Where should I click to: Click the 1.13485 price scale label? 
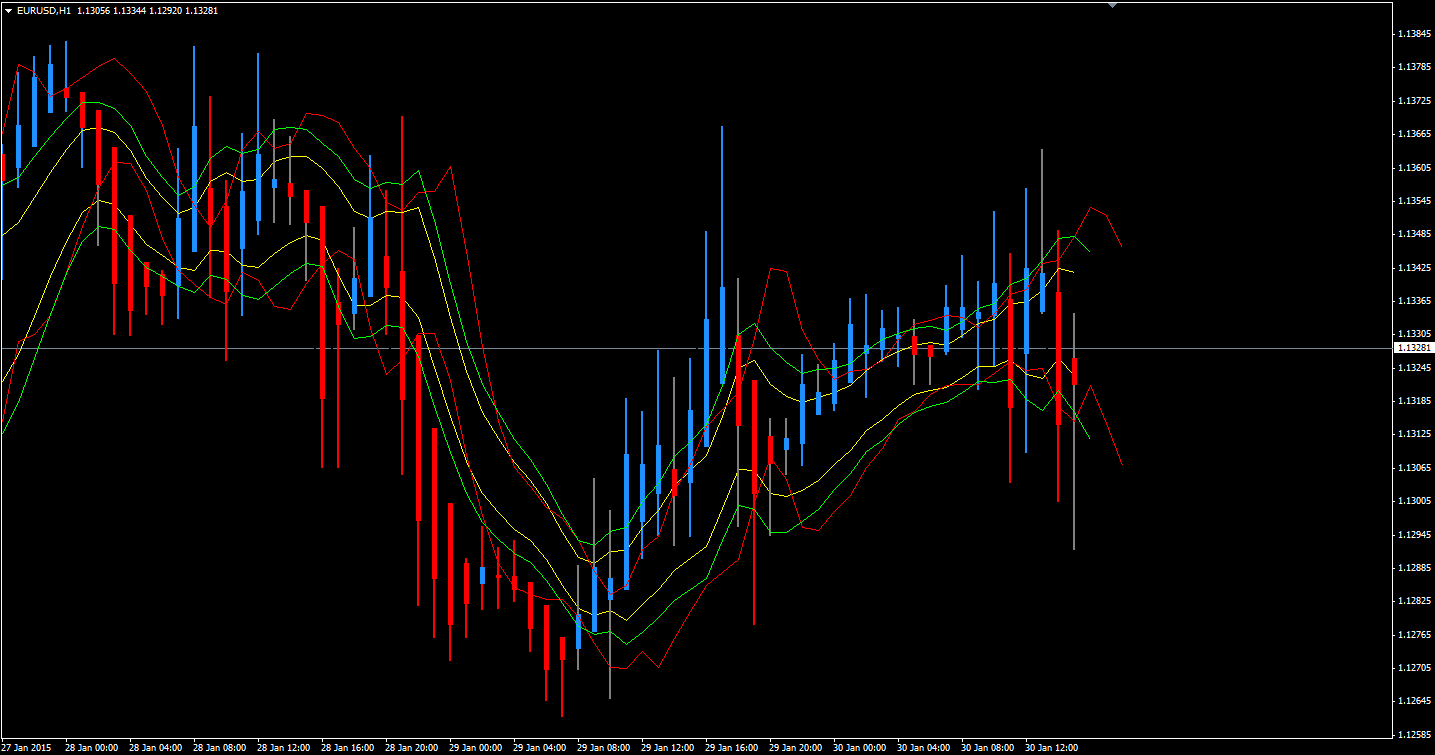[1415, 234]
